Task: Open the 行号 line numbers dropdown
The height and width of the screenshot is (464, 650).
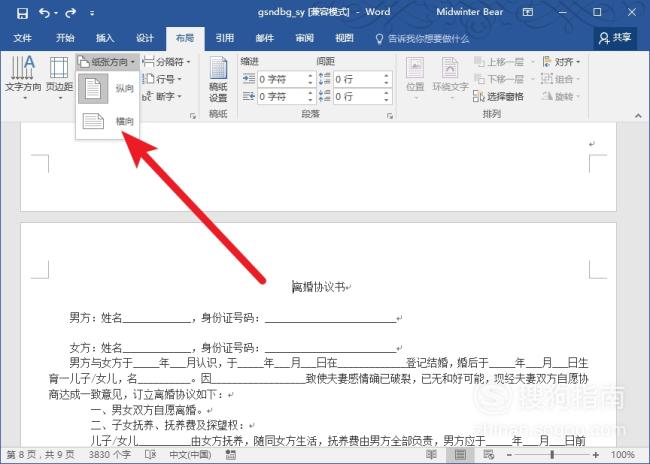Action: coord(162,79)
